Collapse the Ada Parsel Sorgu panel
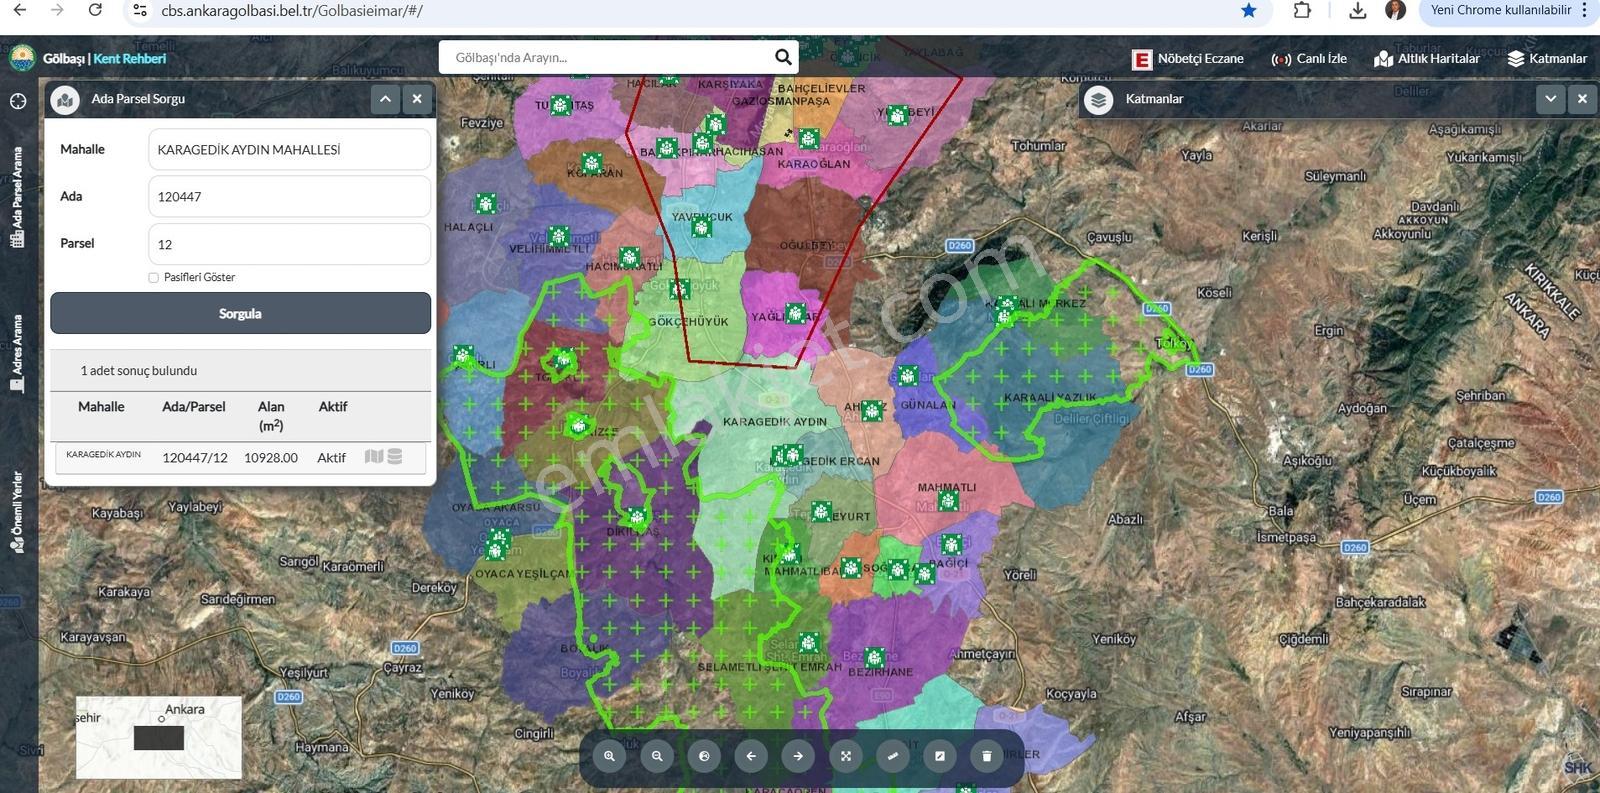The width and height of the screenshot is (1600, 793). pos(385,99)
